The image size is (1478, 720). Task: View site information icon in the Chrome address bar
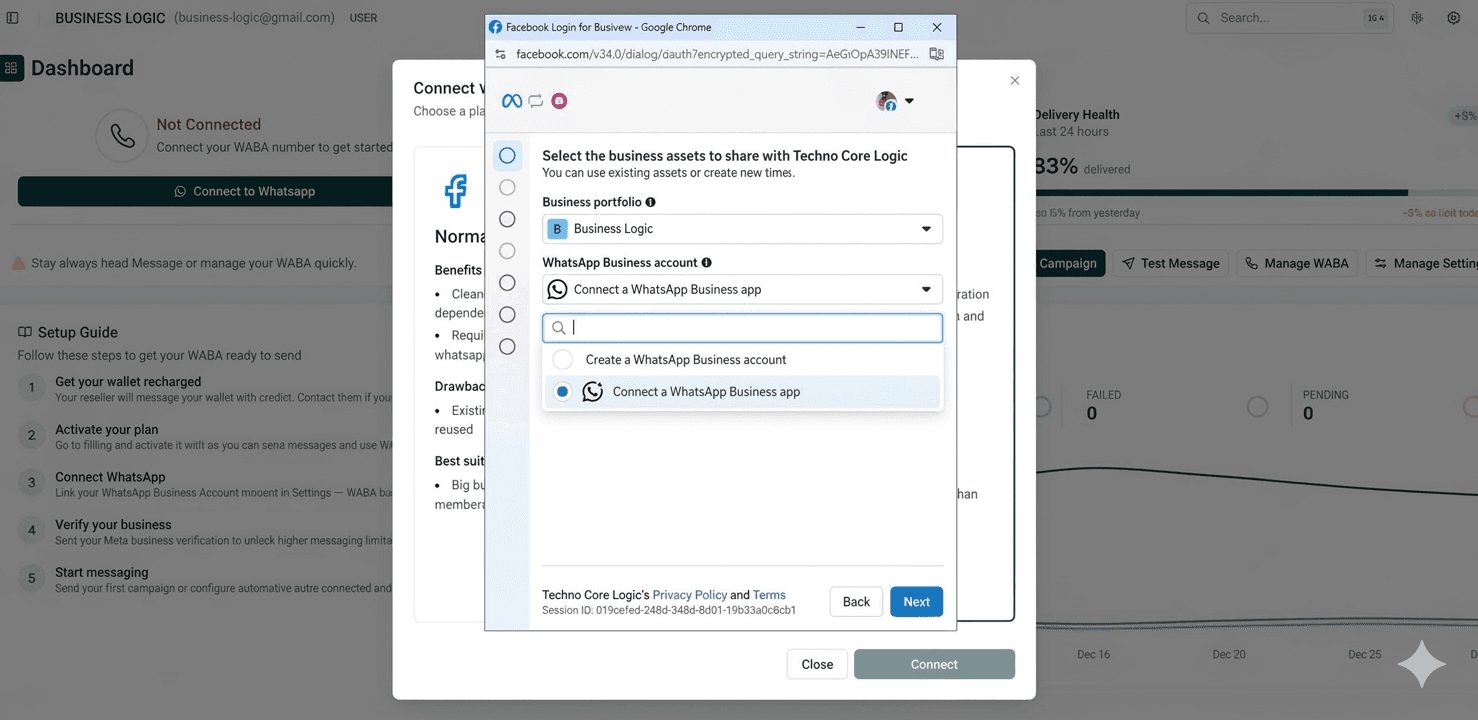501,54
